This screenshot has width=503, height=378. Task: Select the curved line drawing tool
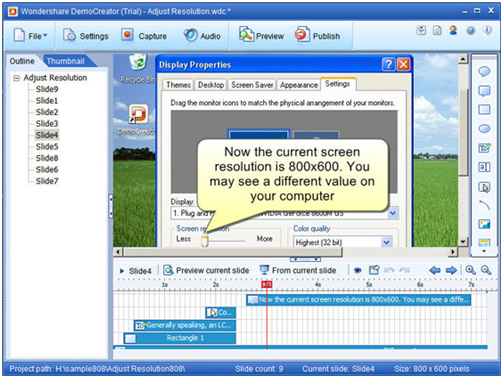pyautogui.click(x=484, y=205)
